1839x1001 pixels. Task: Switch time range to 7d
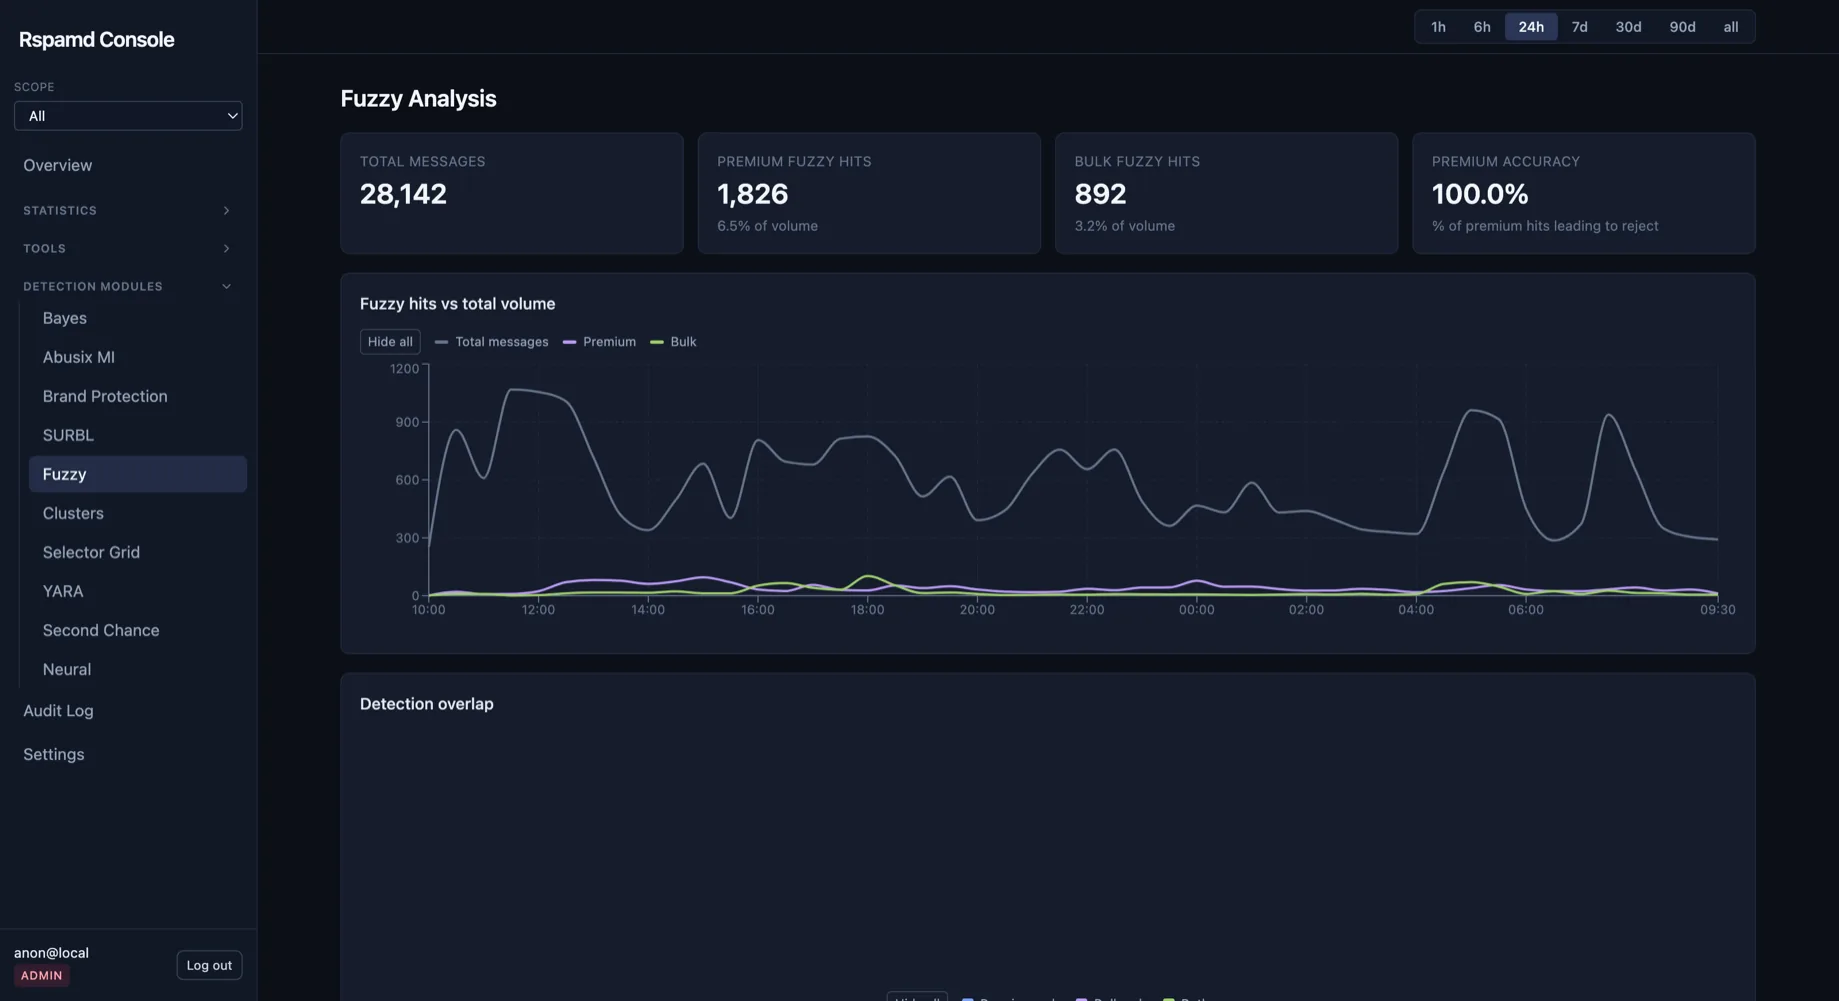click(x=1579, y=27)
